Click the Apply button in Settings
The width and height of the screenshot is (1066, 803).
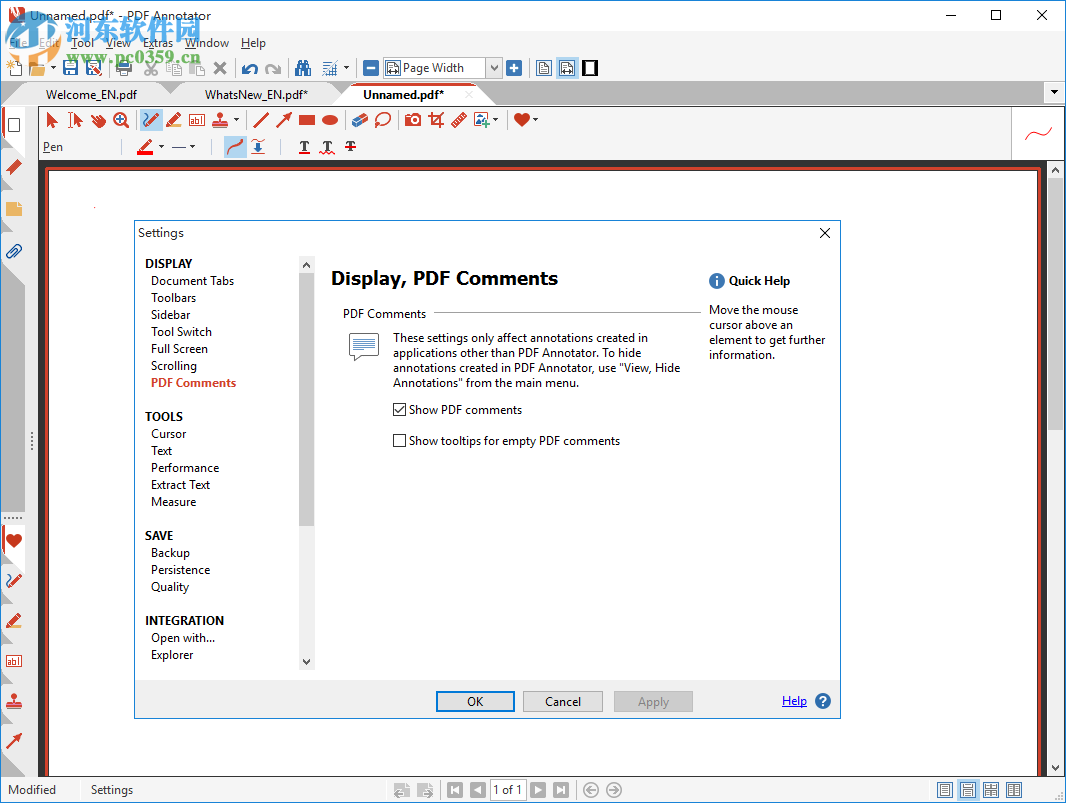653,701
